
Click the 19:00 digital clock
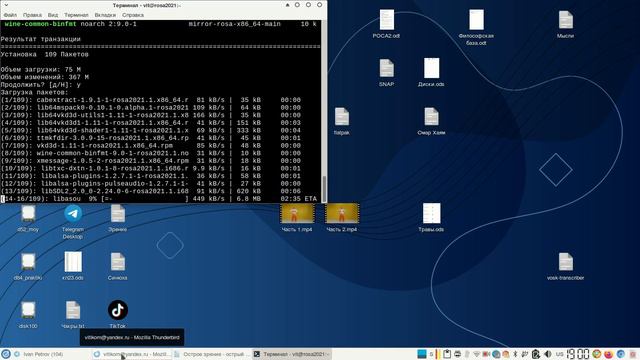tap(578, 354)
